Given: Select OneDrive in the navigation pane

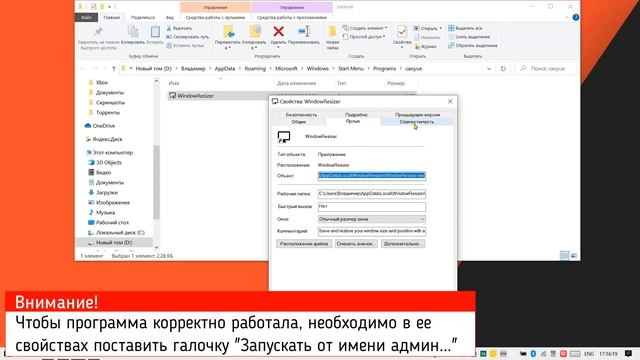Looking at the screenshot, I should [104, 126].
